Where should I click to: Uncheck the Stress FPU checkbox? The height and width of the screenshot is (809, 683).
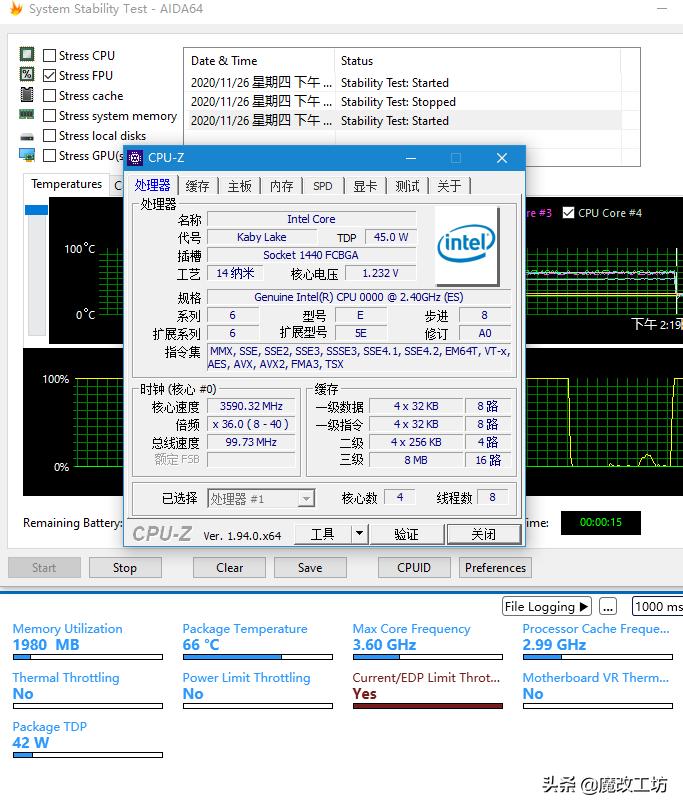(50, 75)
